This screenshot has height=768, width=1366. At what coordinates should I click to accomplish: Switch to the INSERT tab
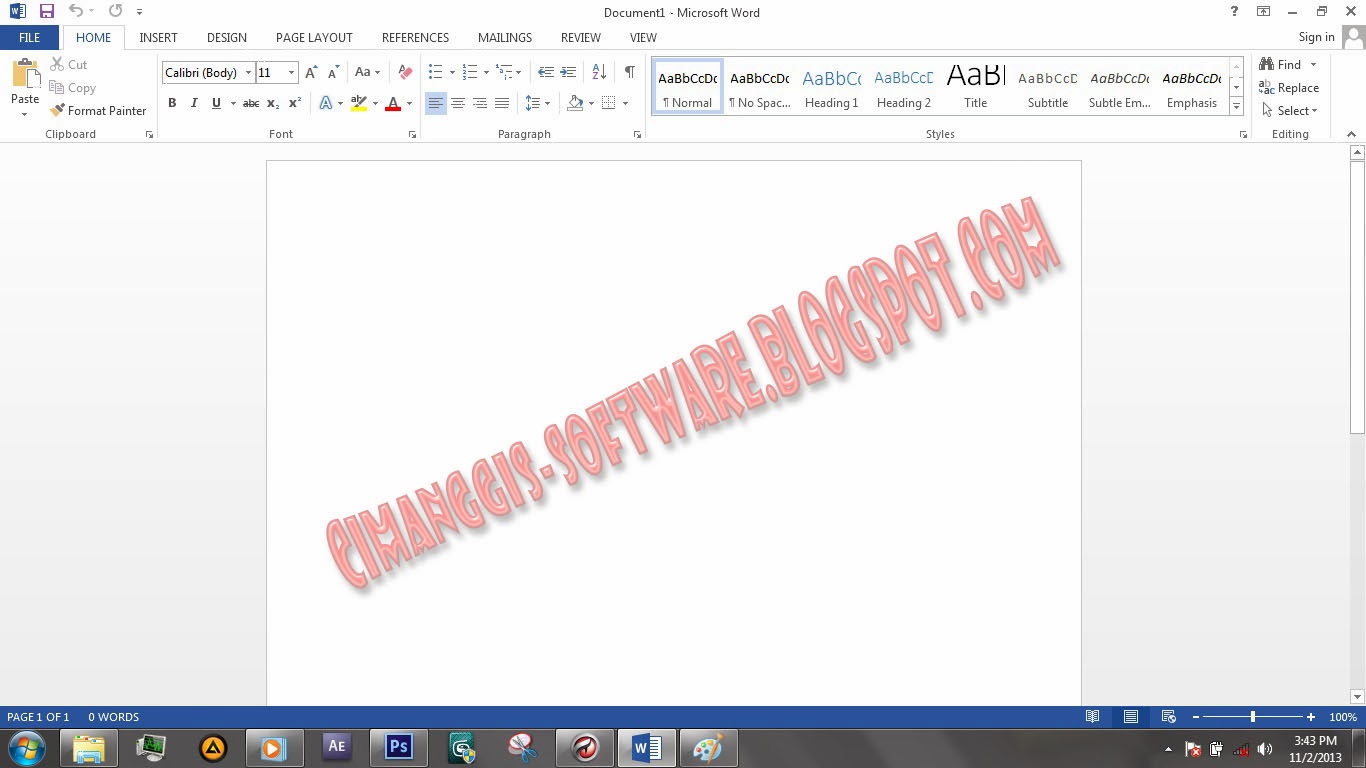pyautogui.click(x=158, y=37)
